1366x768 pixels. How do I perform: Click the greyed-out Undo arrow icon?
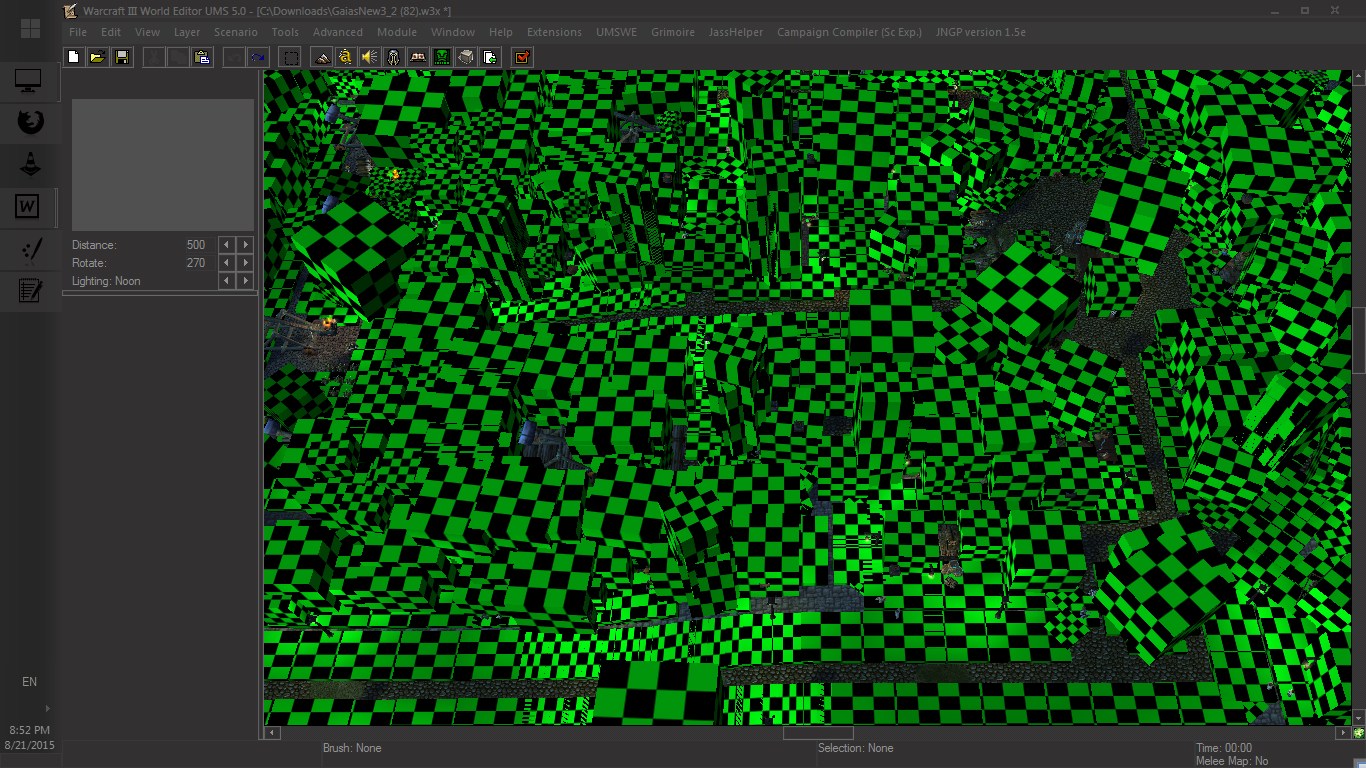234,57
